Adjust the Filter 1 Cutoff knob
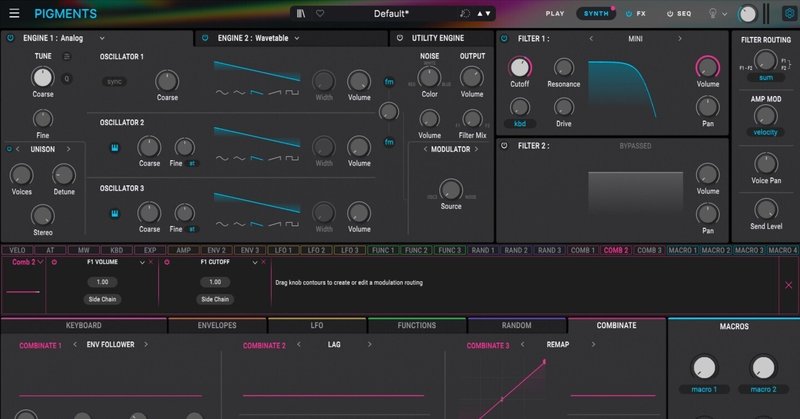The height and width of the screenshot is (419, 800). (x=519, y=67)
